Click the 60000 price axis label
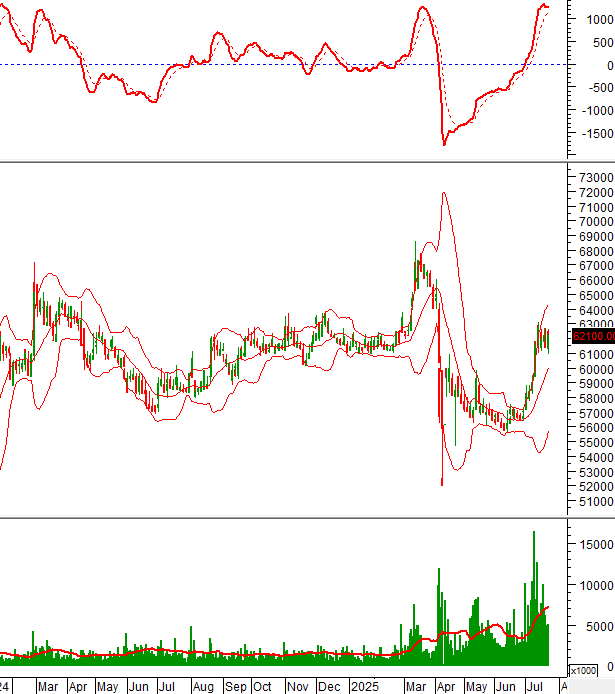 click(596, 369)
